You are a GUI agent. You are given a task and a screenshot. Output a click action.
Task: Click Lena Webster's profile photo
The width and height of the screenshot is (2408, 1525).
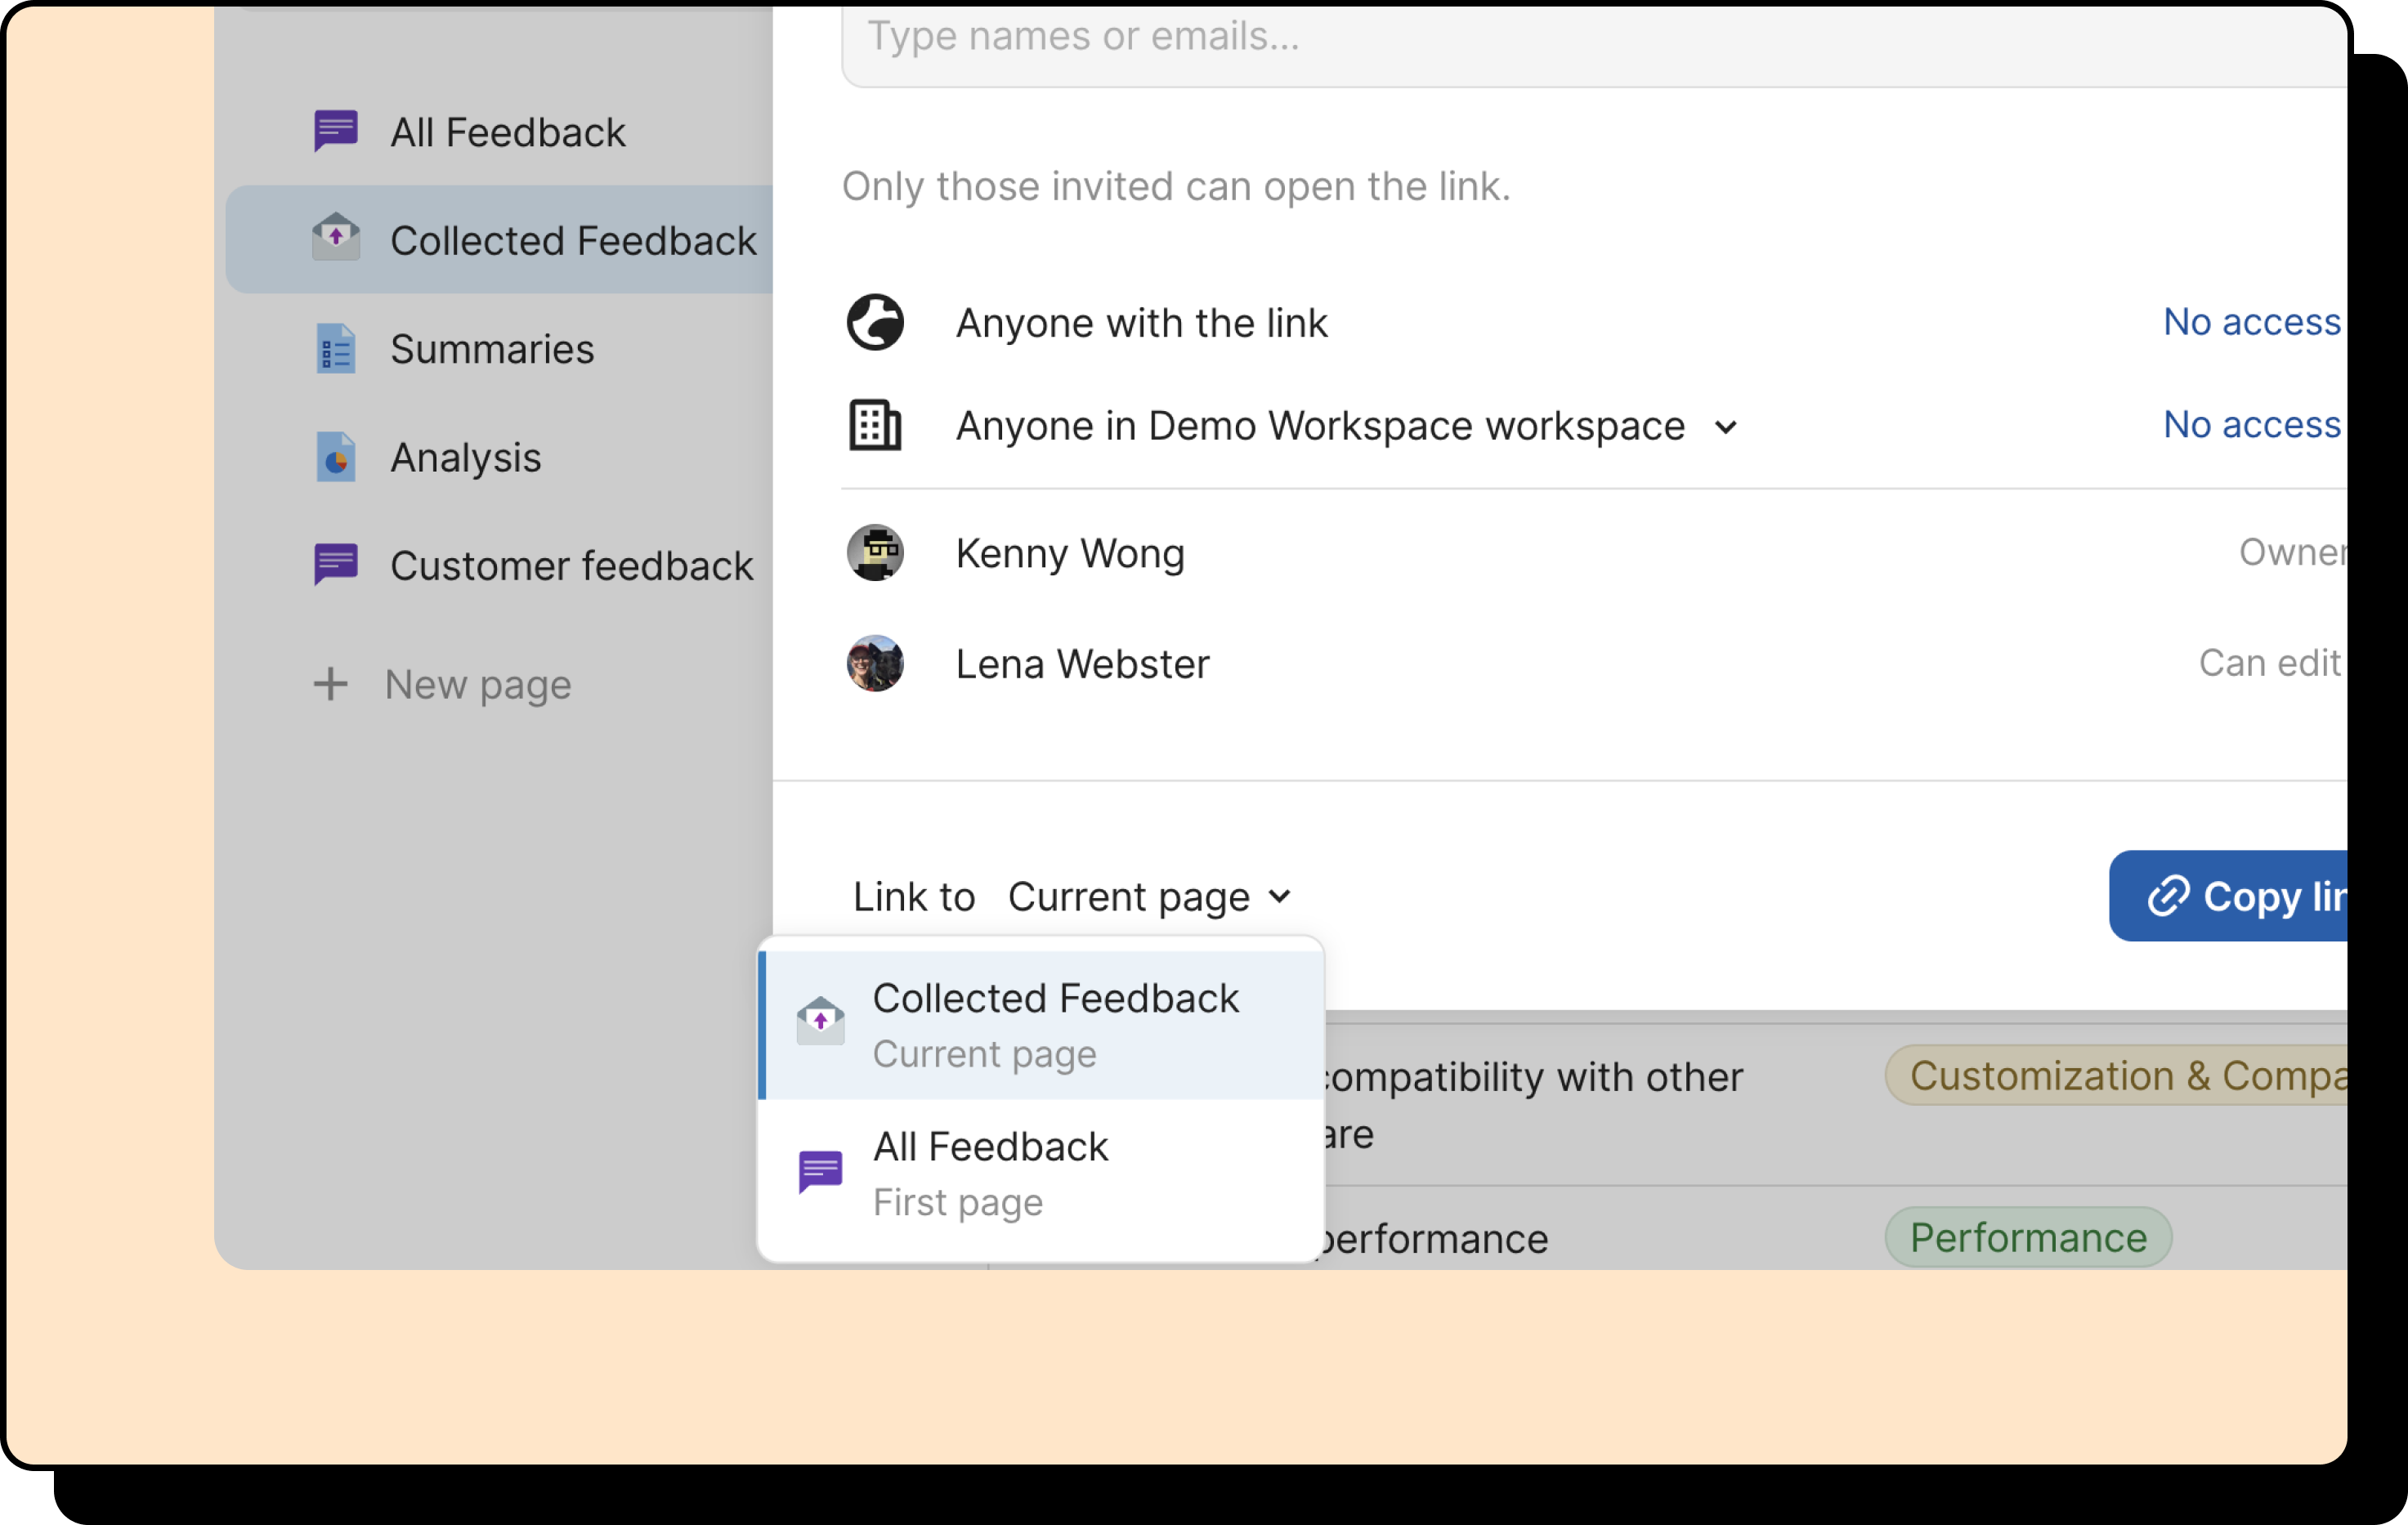pos(875,663)
